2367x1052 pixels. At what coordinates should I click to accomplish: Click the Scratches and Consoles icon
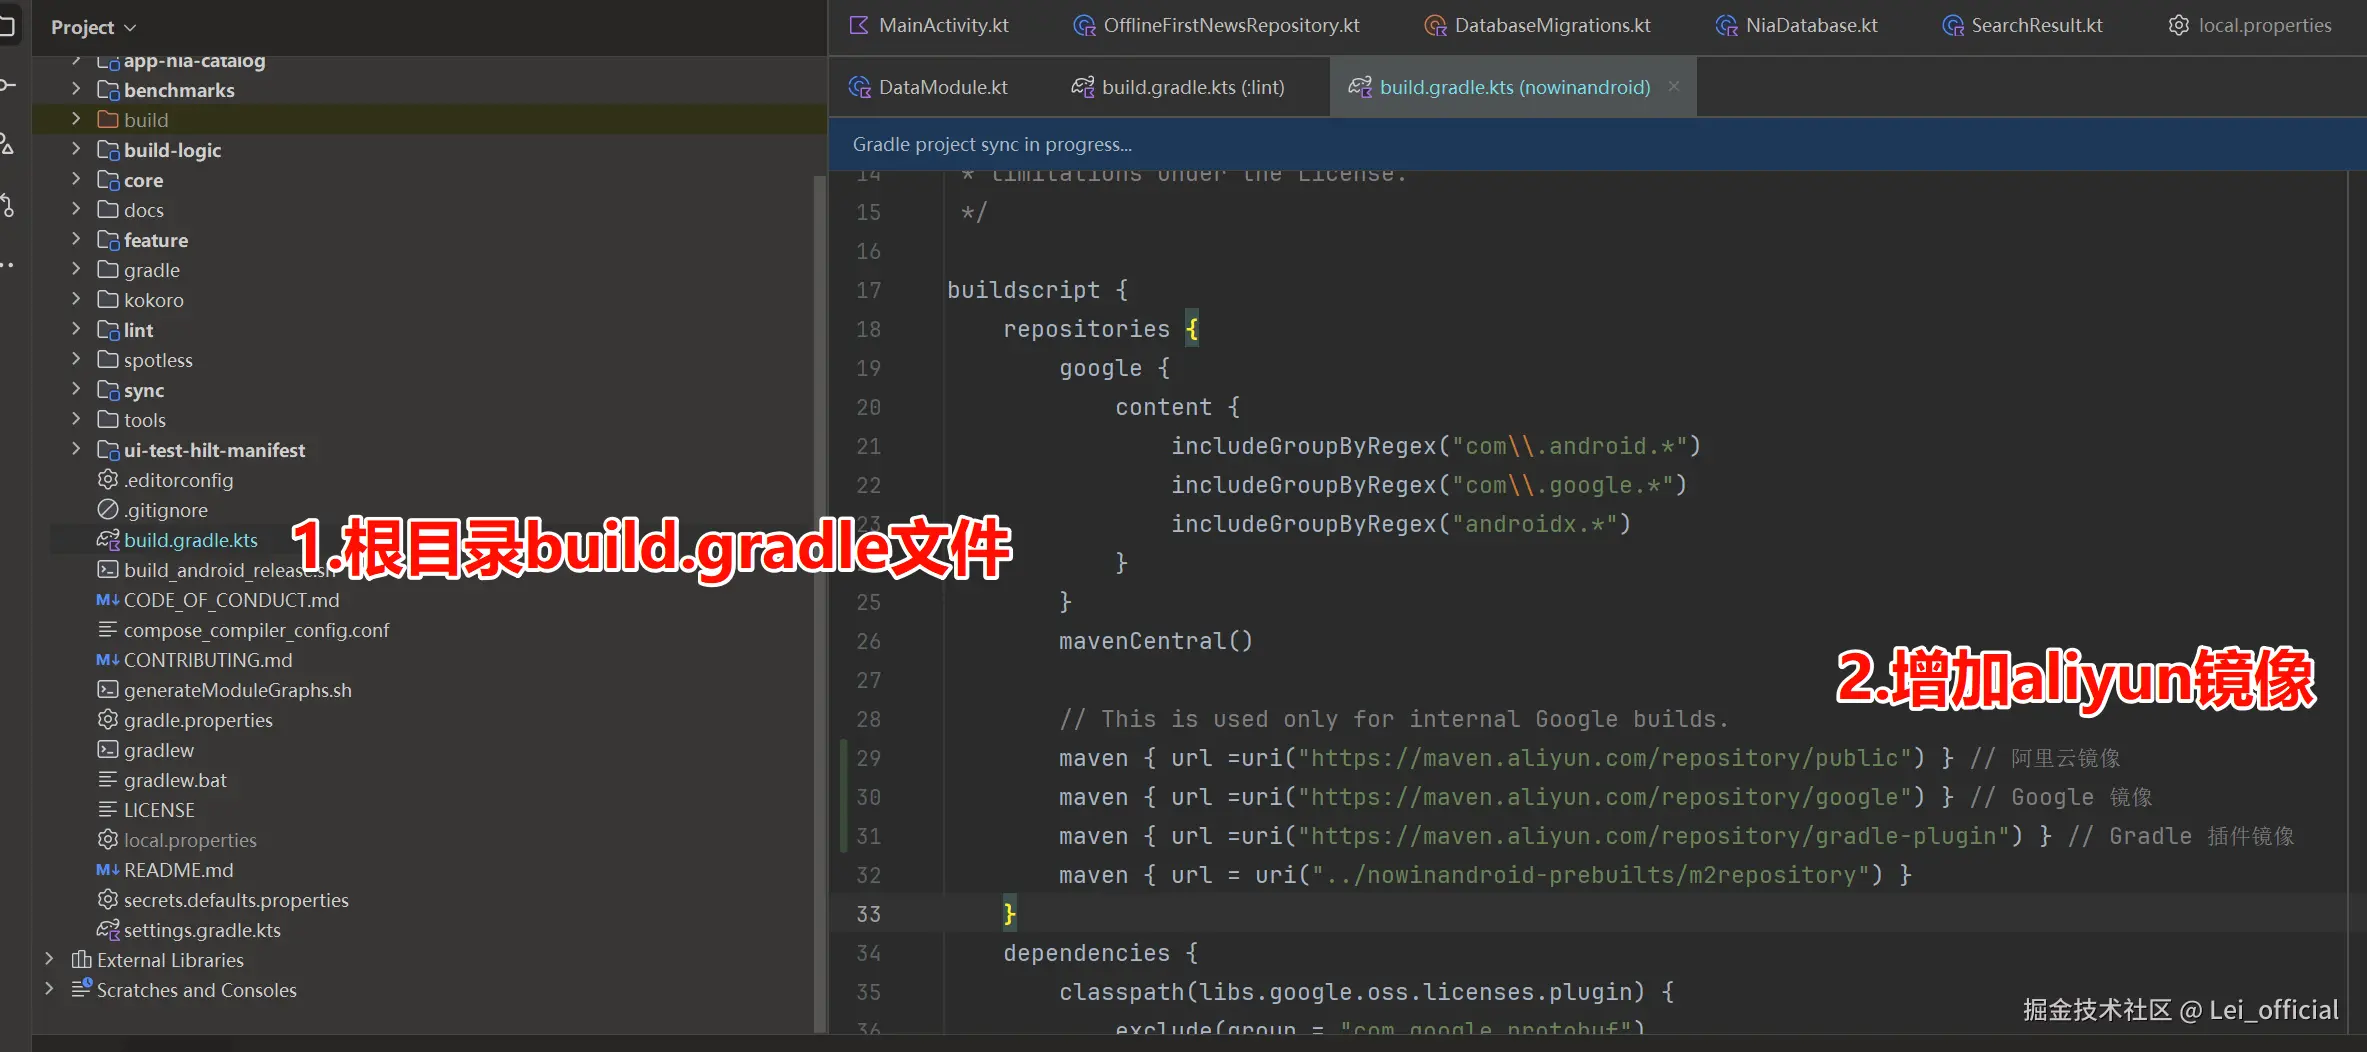click(82, 990)
